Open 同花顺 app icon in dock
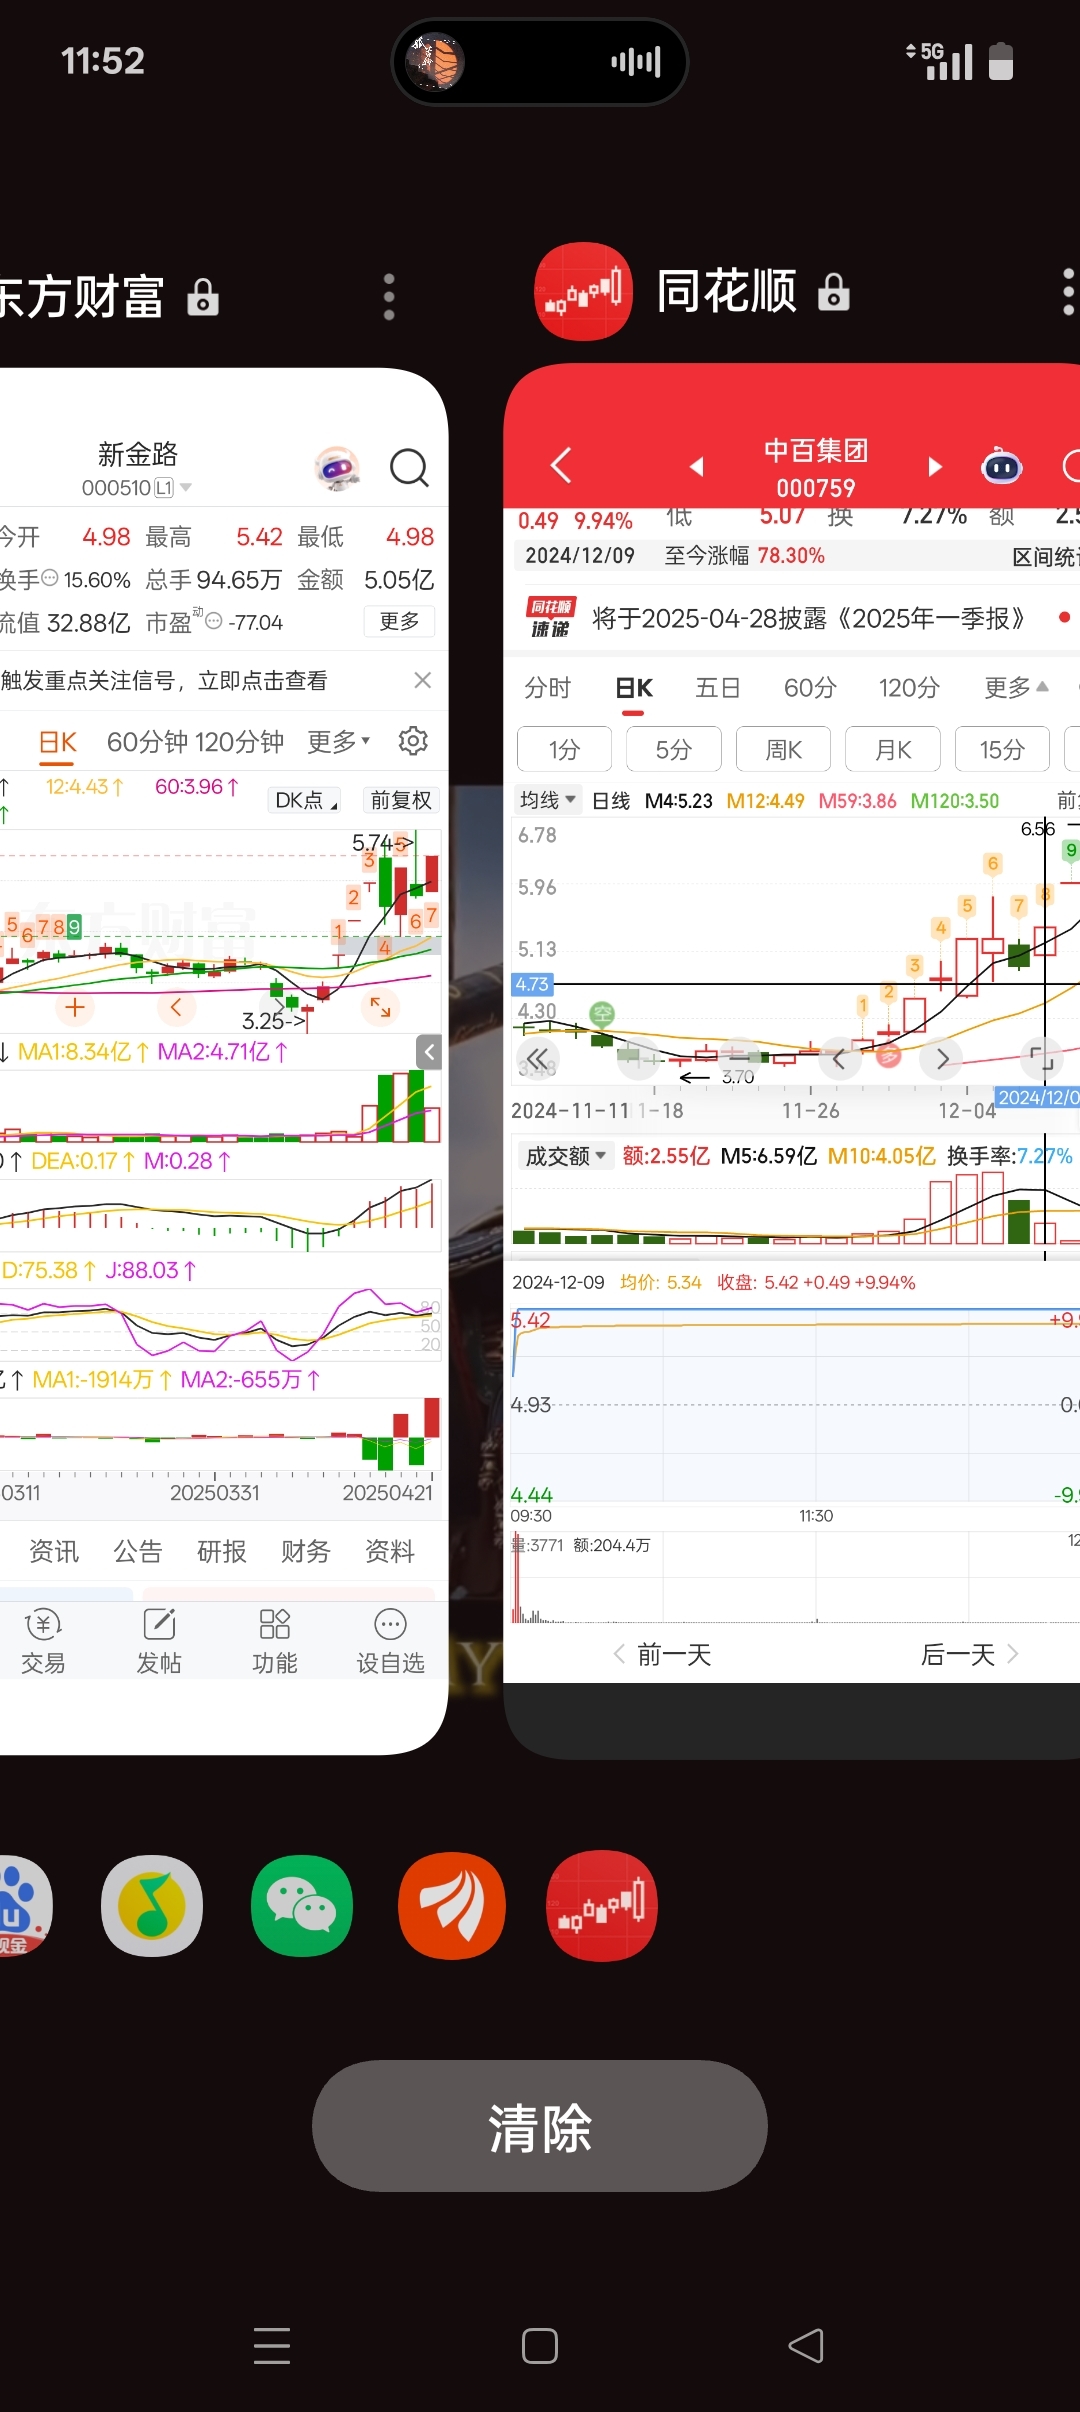 (x=602, y=1906)
